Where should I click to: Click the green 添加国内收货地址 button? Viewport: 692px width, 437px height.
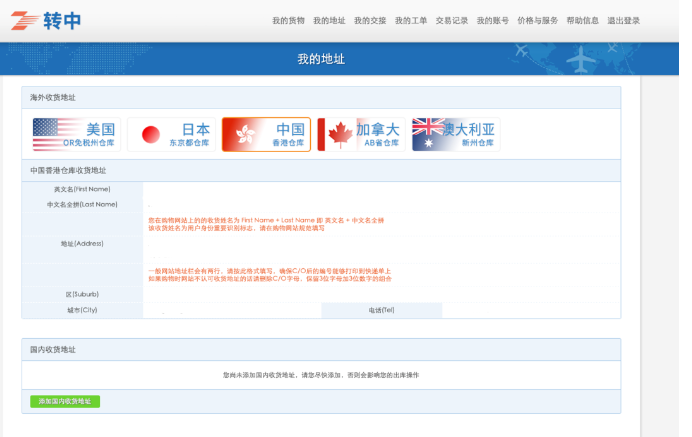click(x=65, y=401)
